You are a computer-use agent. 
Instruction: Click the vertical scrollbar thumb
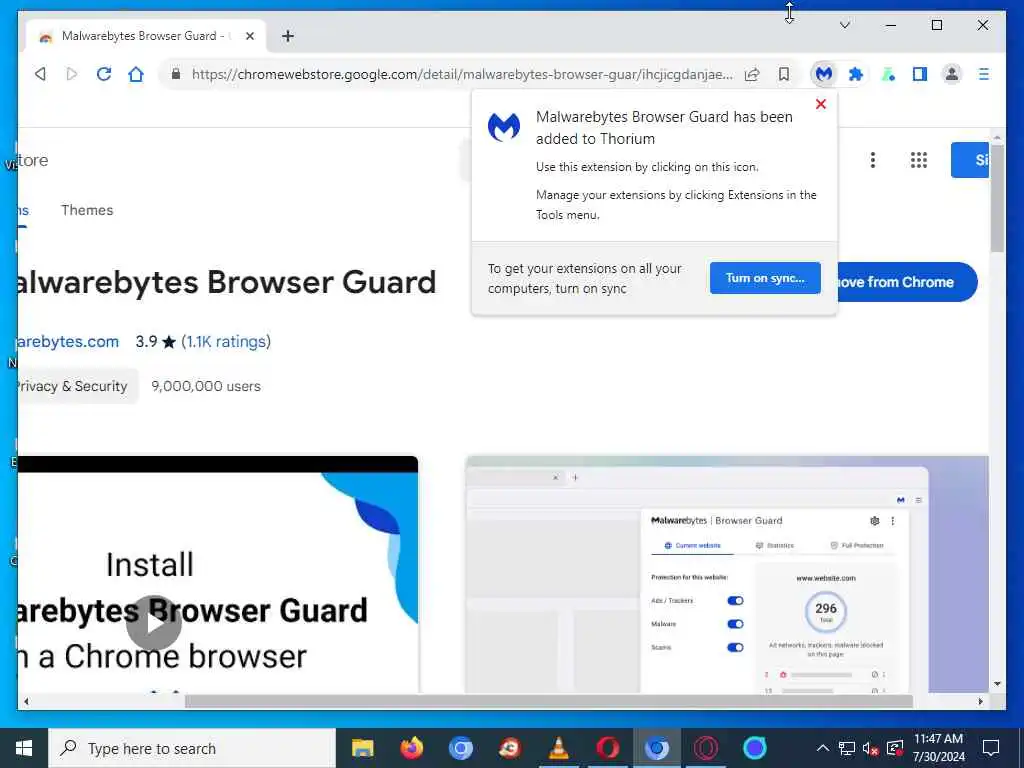(997, 198)
